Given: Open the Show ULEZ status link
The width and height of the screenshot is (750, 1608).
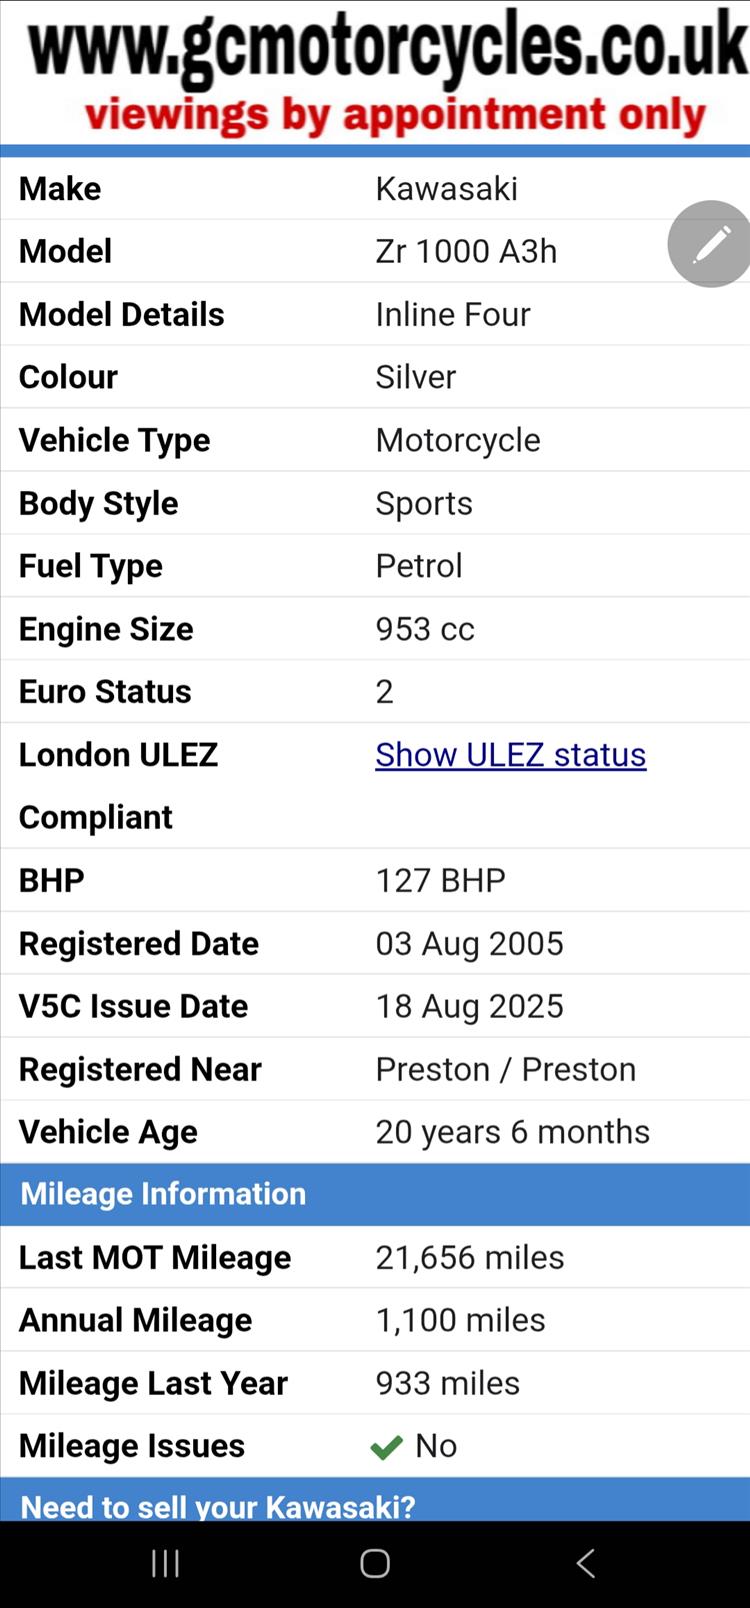Looking at the screenshot, I should click(x=510, y=754).
